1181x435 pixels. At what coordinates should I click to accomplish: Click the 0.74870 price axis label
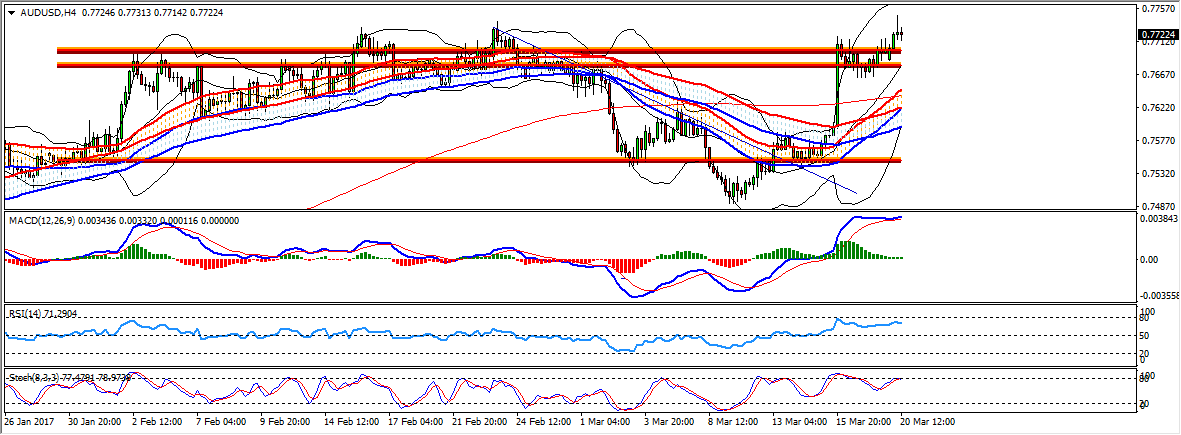tap(1157, 207)
